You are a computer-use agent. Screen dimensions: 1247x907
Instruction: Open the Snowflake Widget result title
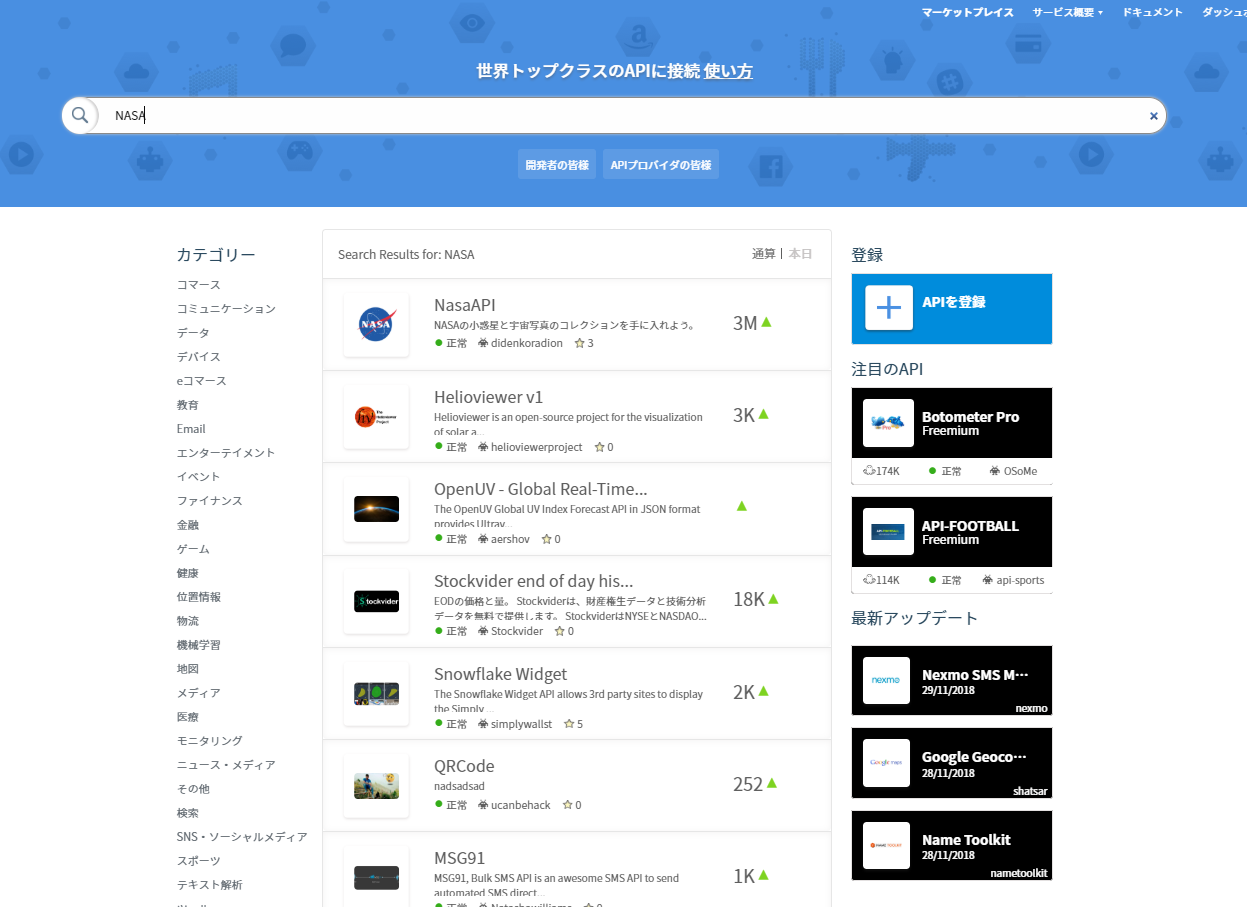pyautogui.click(x=501, y=674)
